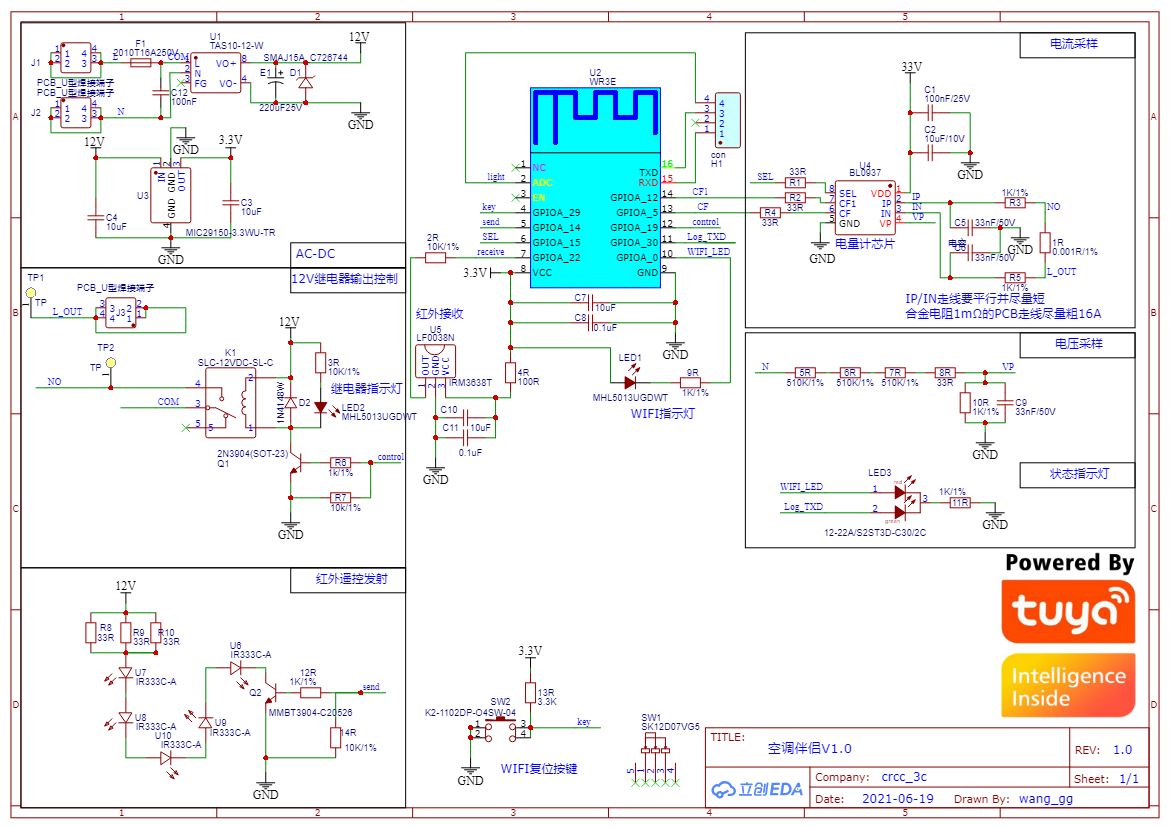Click the light net label
Viewport: 1170px width, 828px height.
point(495,177)
